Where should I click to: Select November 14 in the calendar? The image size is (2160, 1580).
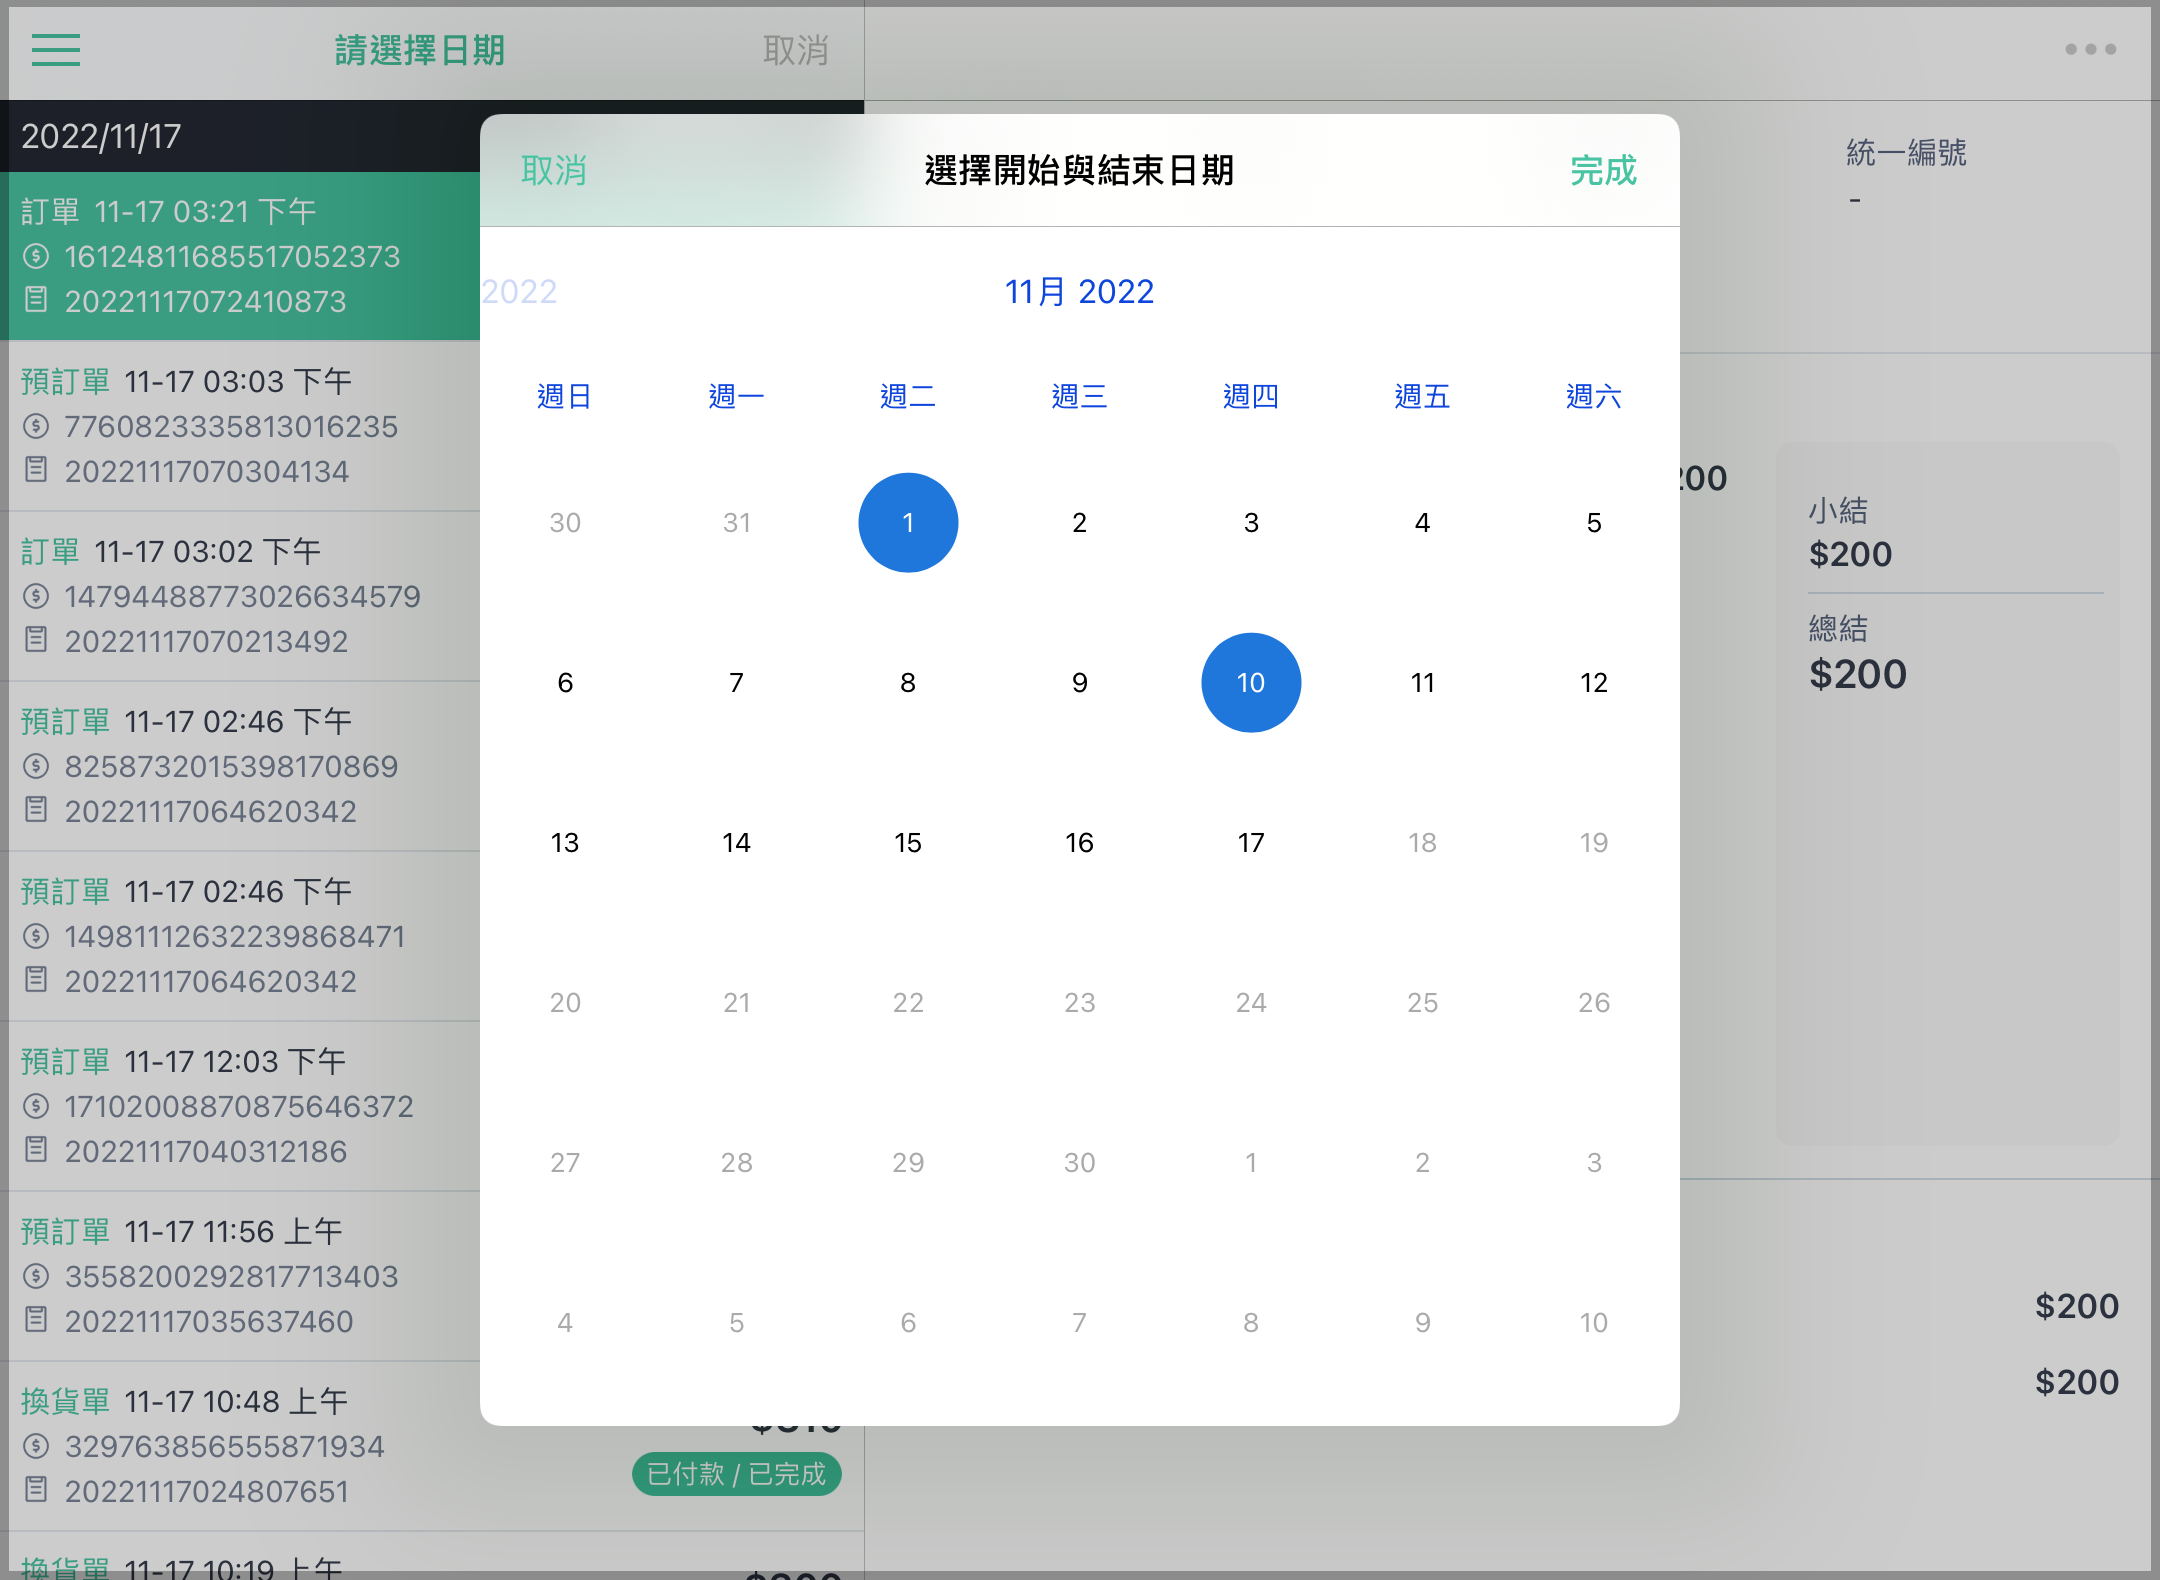736,842
